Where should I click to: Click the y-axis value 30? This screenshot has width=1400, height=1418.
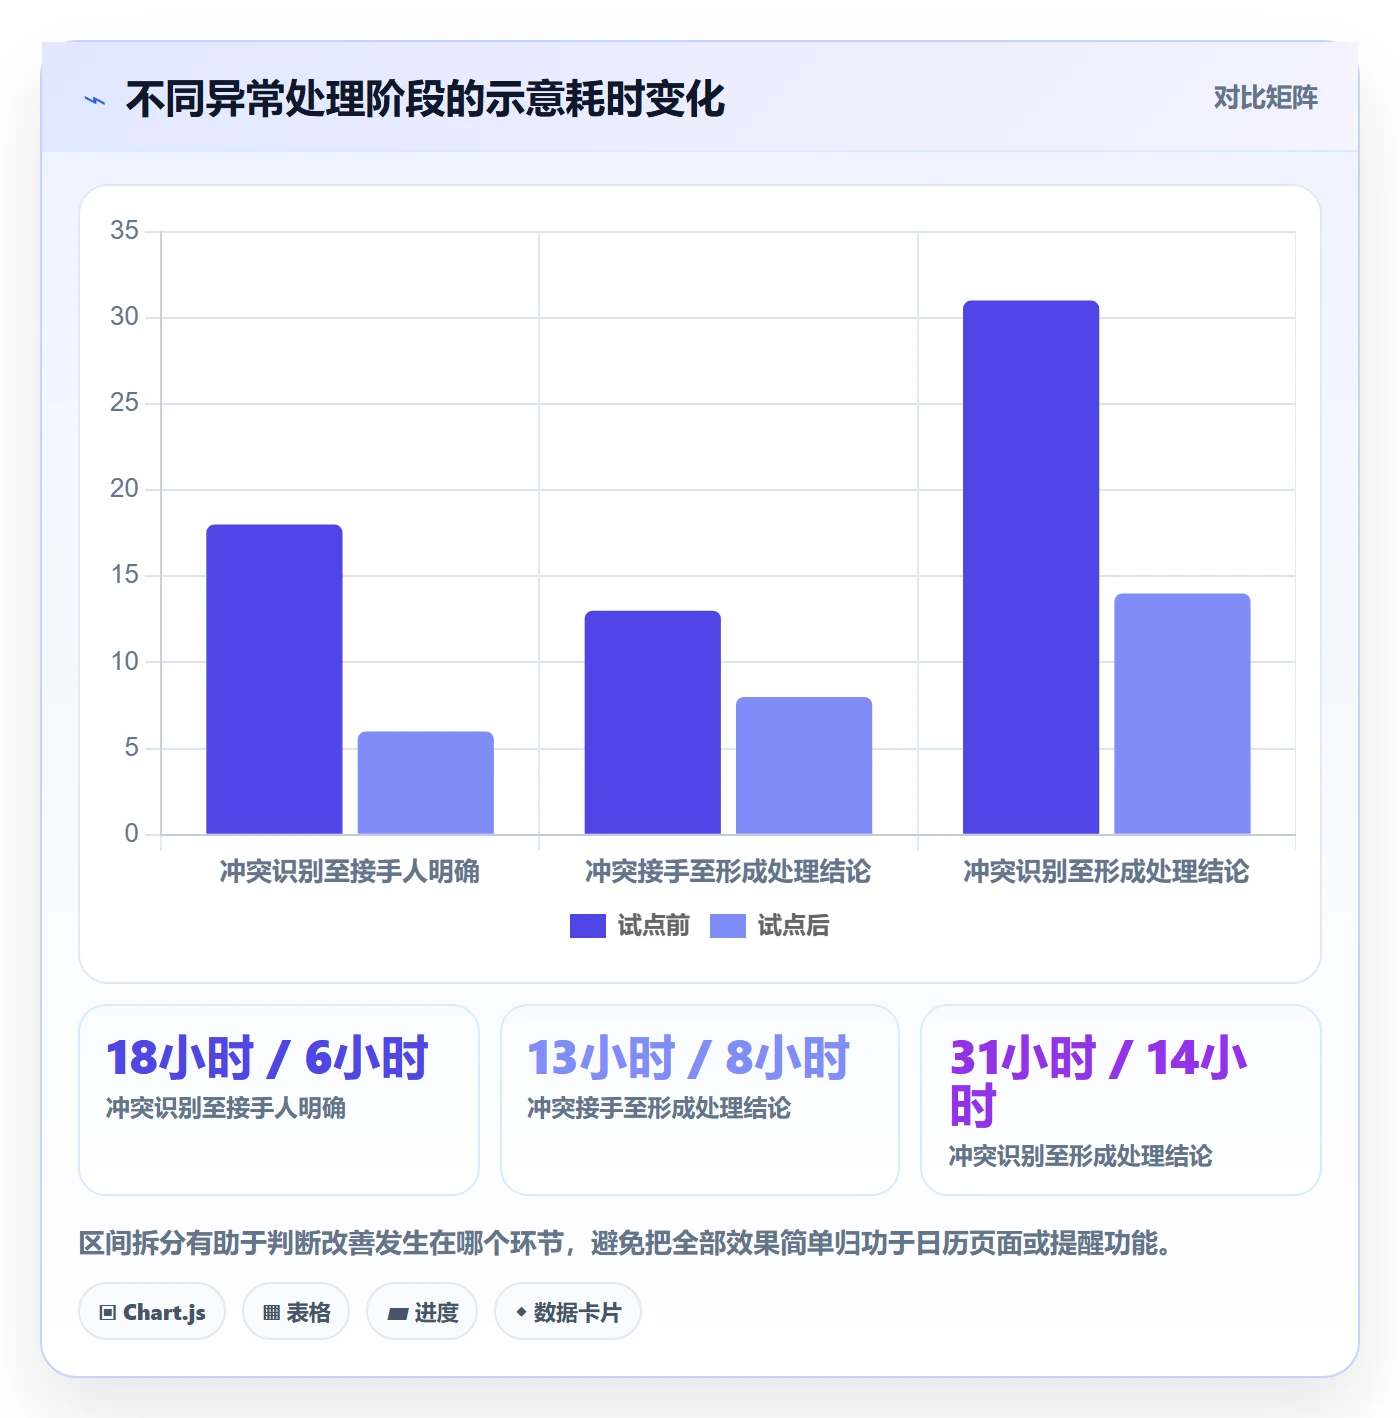pyautogui.click(x=124, y=317)
